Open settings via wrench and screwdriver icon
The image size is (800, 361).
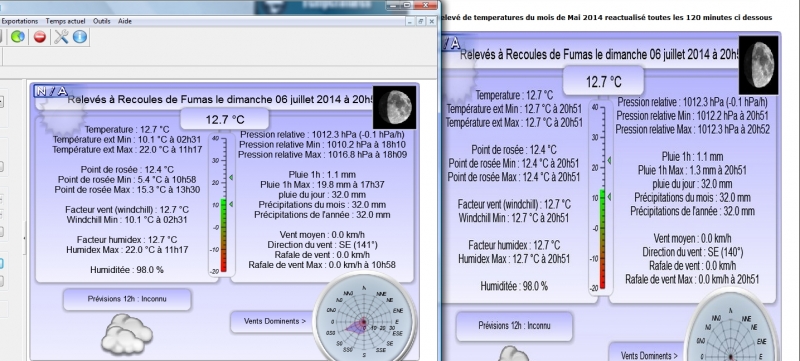point(61,37)
